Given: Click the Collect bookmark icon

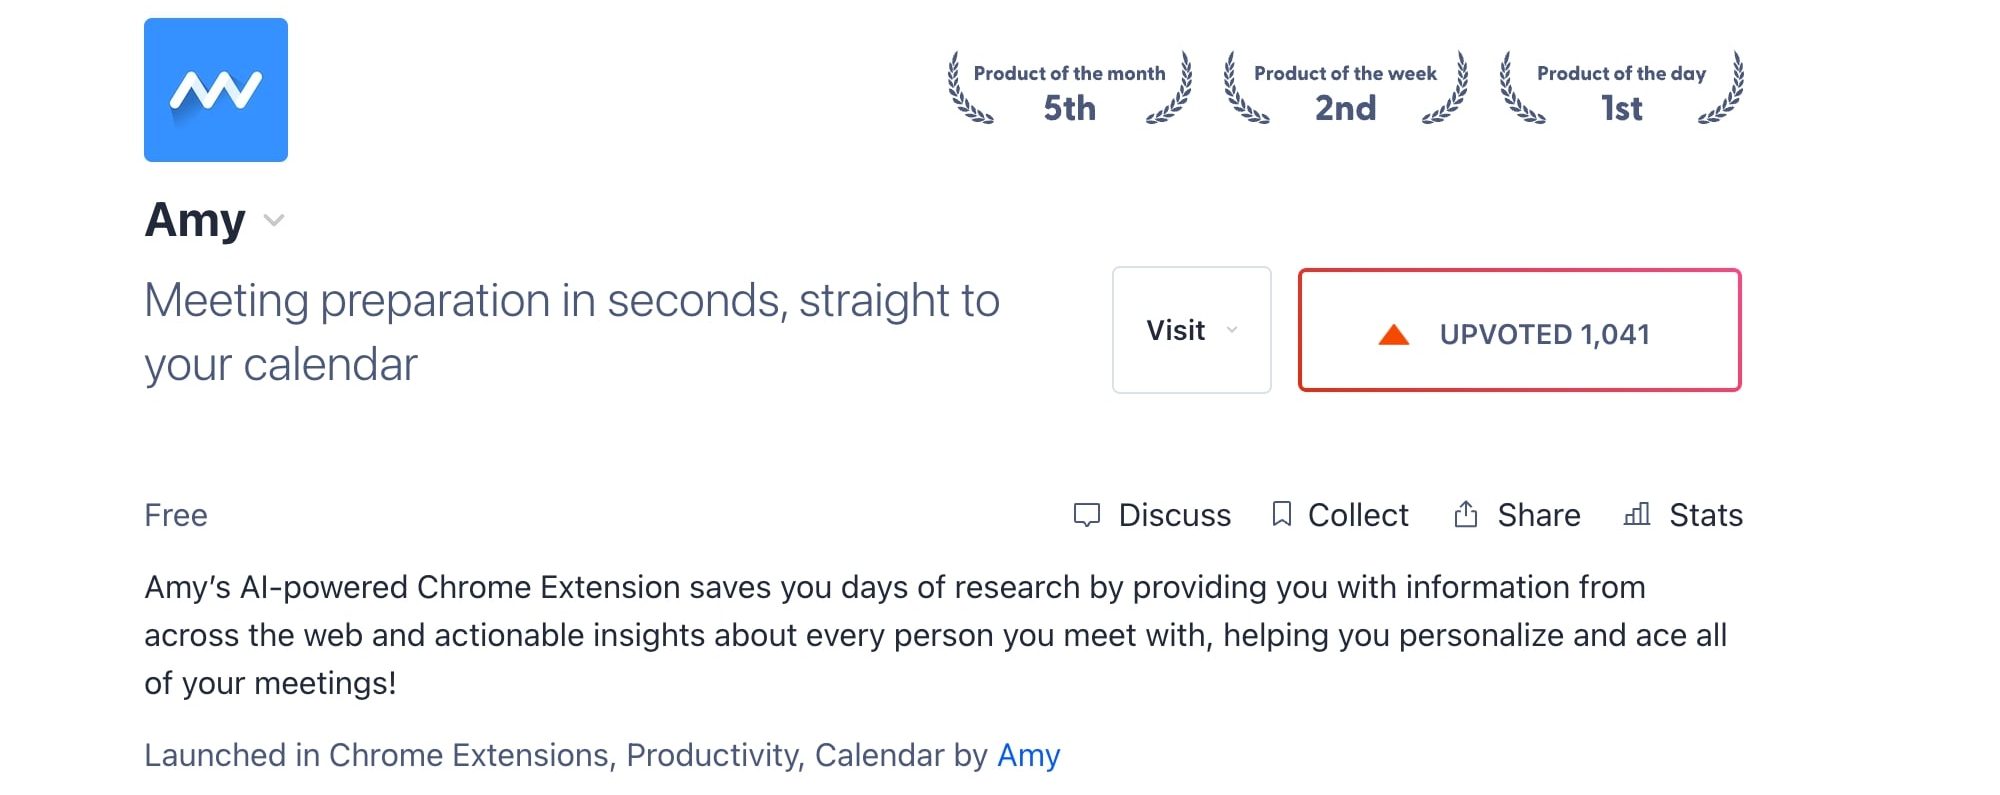Looking at the screenshot, I should click(1281, 514).
